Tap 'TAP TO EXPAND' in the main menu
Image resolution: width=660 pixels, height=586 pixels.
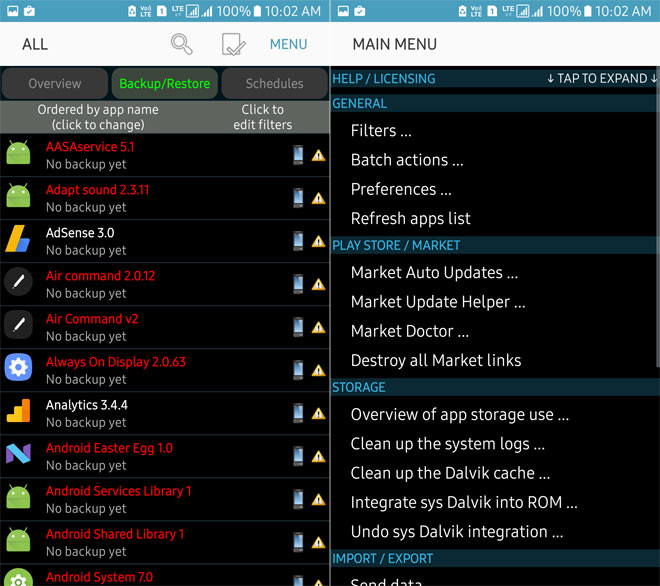pyautogui.click(x=601, y=79)
